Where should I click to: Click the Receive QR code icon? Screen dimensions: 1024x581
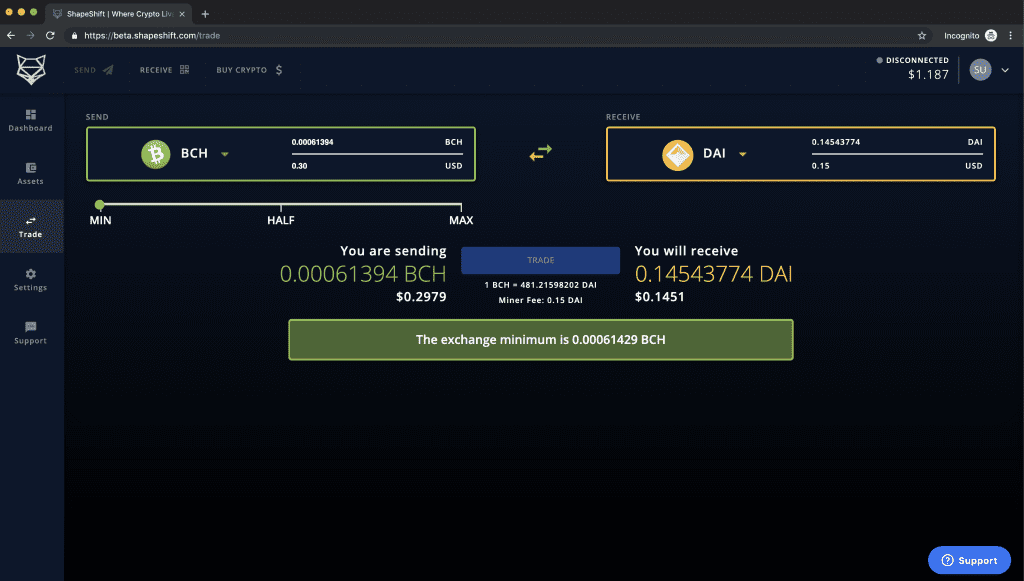tap(184, 70)
